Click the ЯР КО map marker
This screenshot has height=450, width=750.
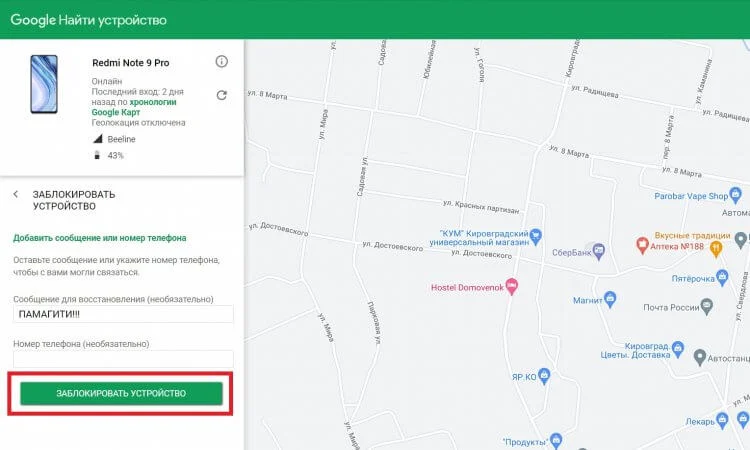pos(544,376)
